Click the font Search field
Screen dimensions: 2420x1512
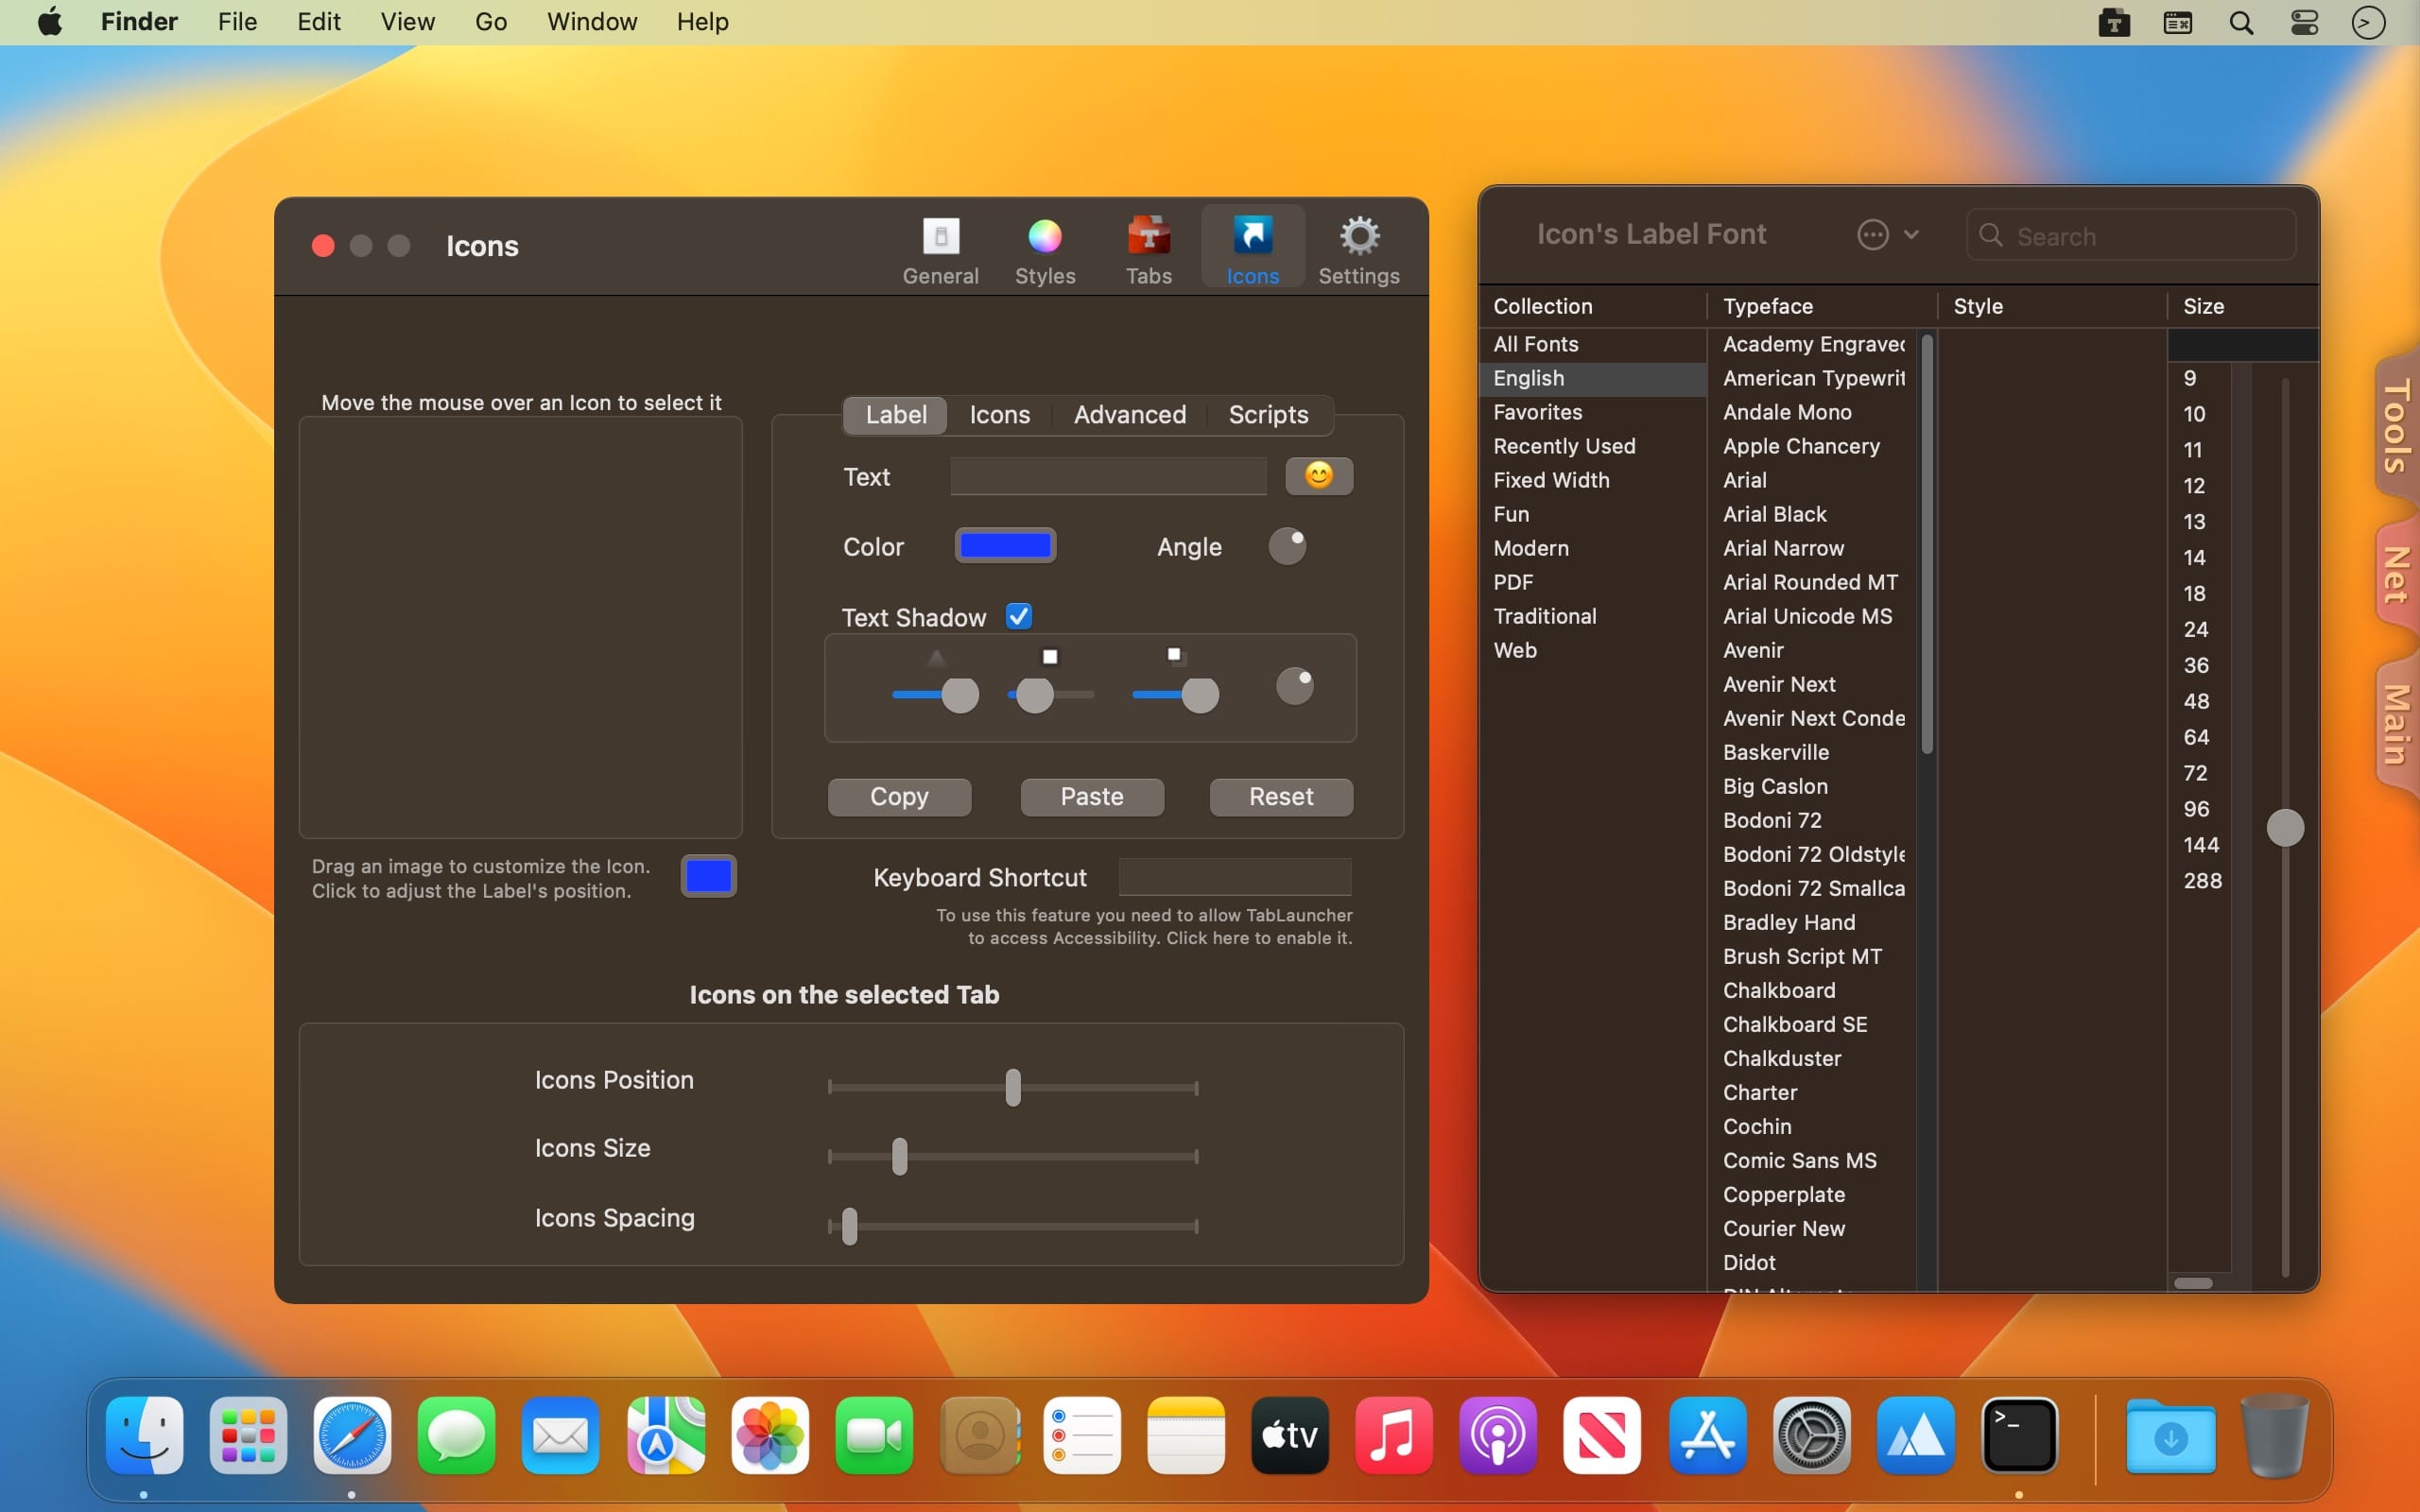point(2131,235)
